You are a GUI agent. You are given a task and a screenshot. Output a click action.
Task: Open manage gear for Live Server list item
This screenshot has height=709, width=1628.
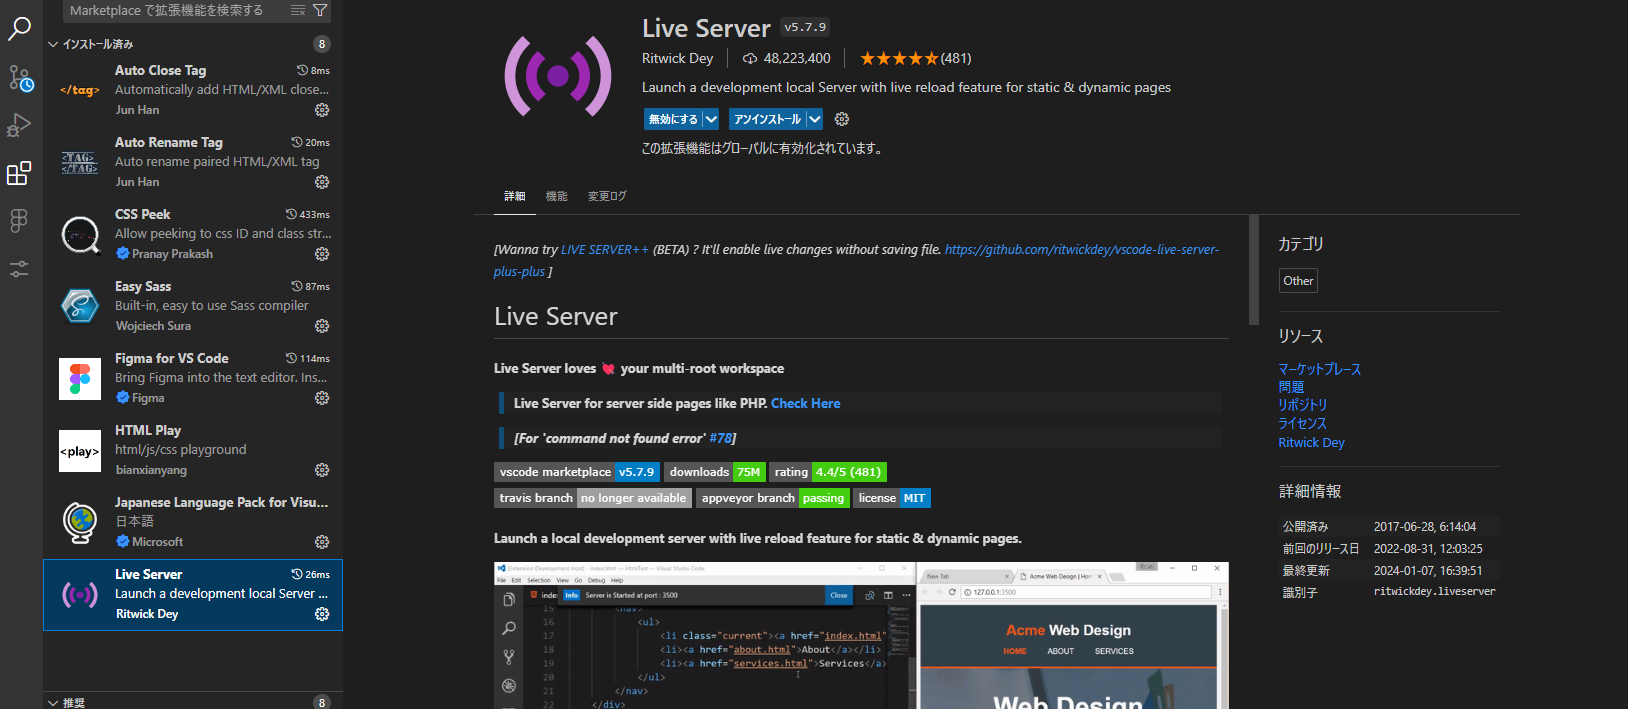click(322, 614)
